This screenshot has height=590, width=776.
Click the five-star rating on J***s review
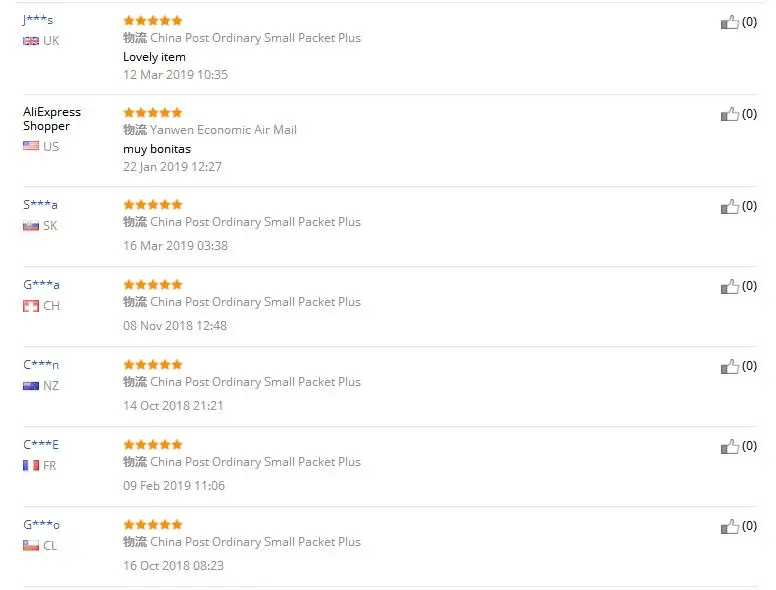(x=152, y=20)
